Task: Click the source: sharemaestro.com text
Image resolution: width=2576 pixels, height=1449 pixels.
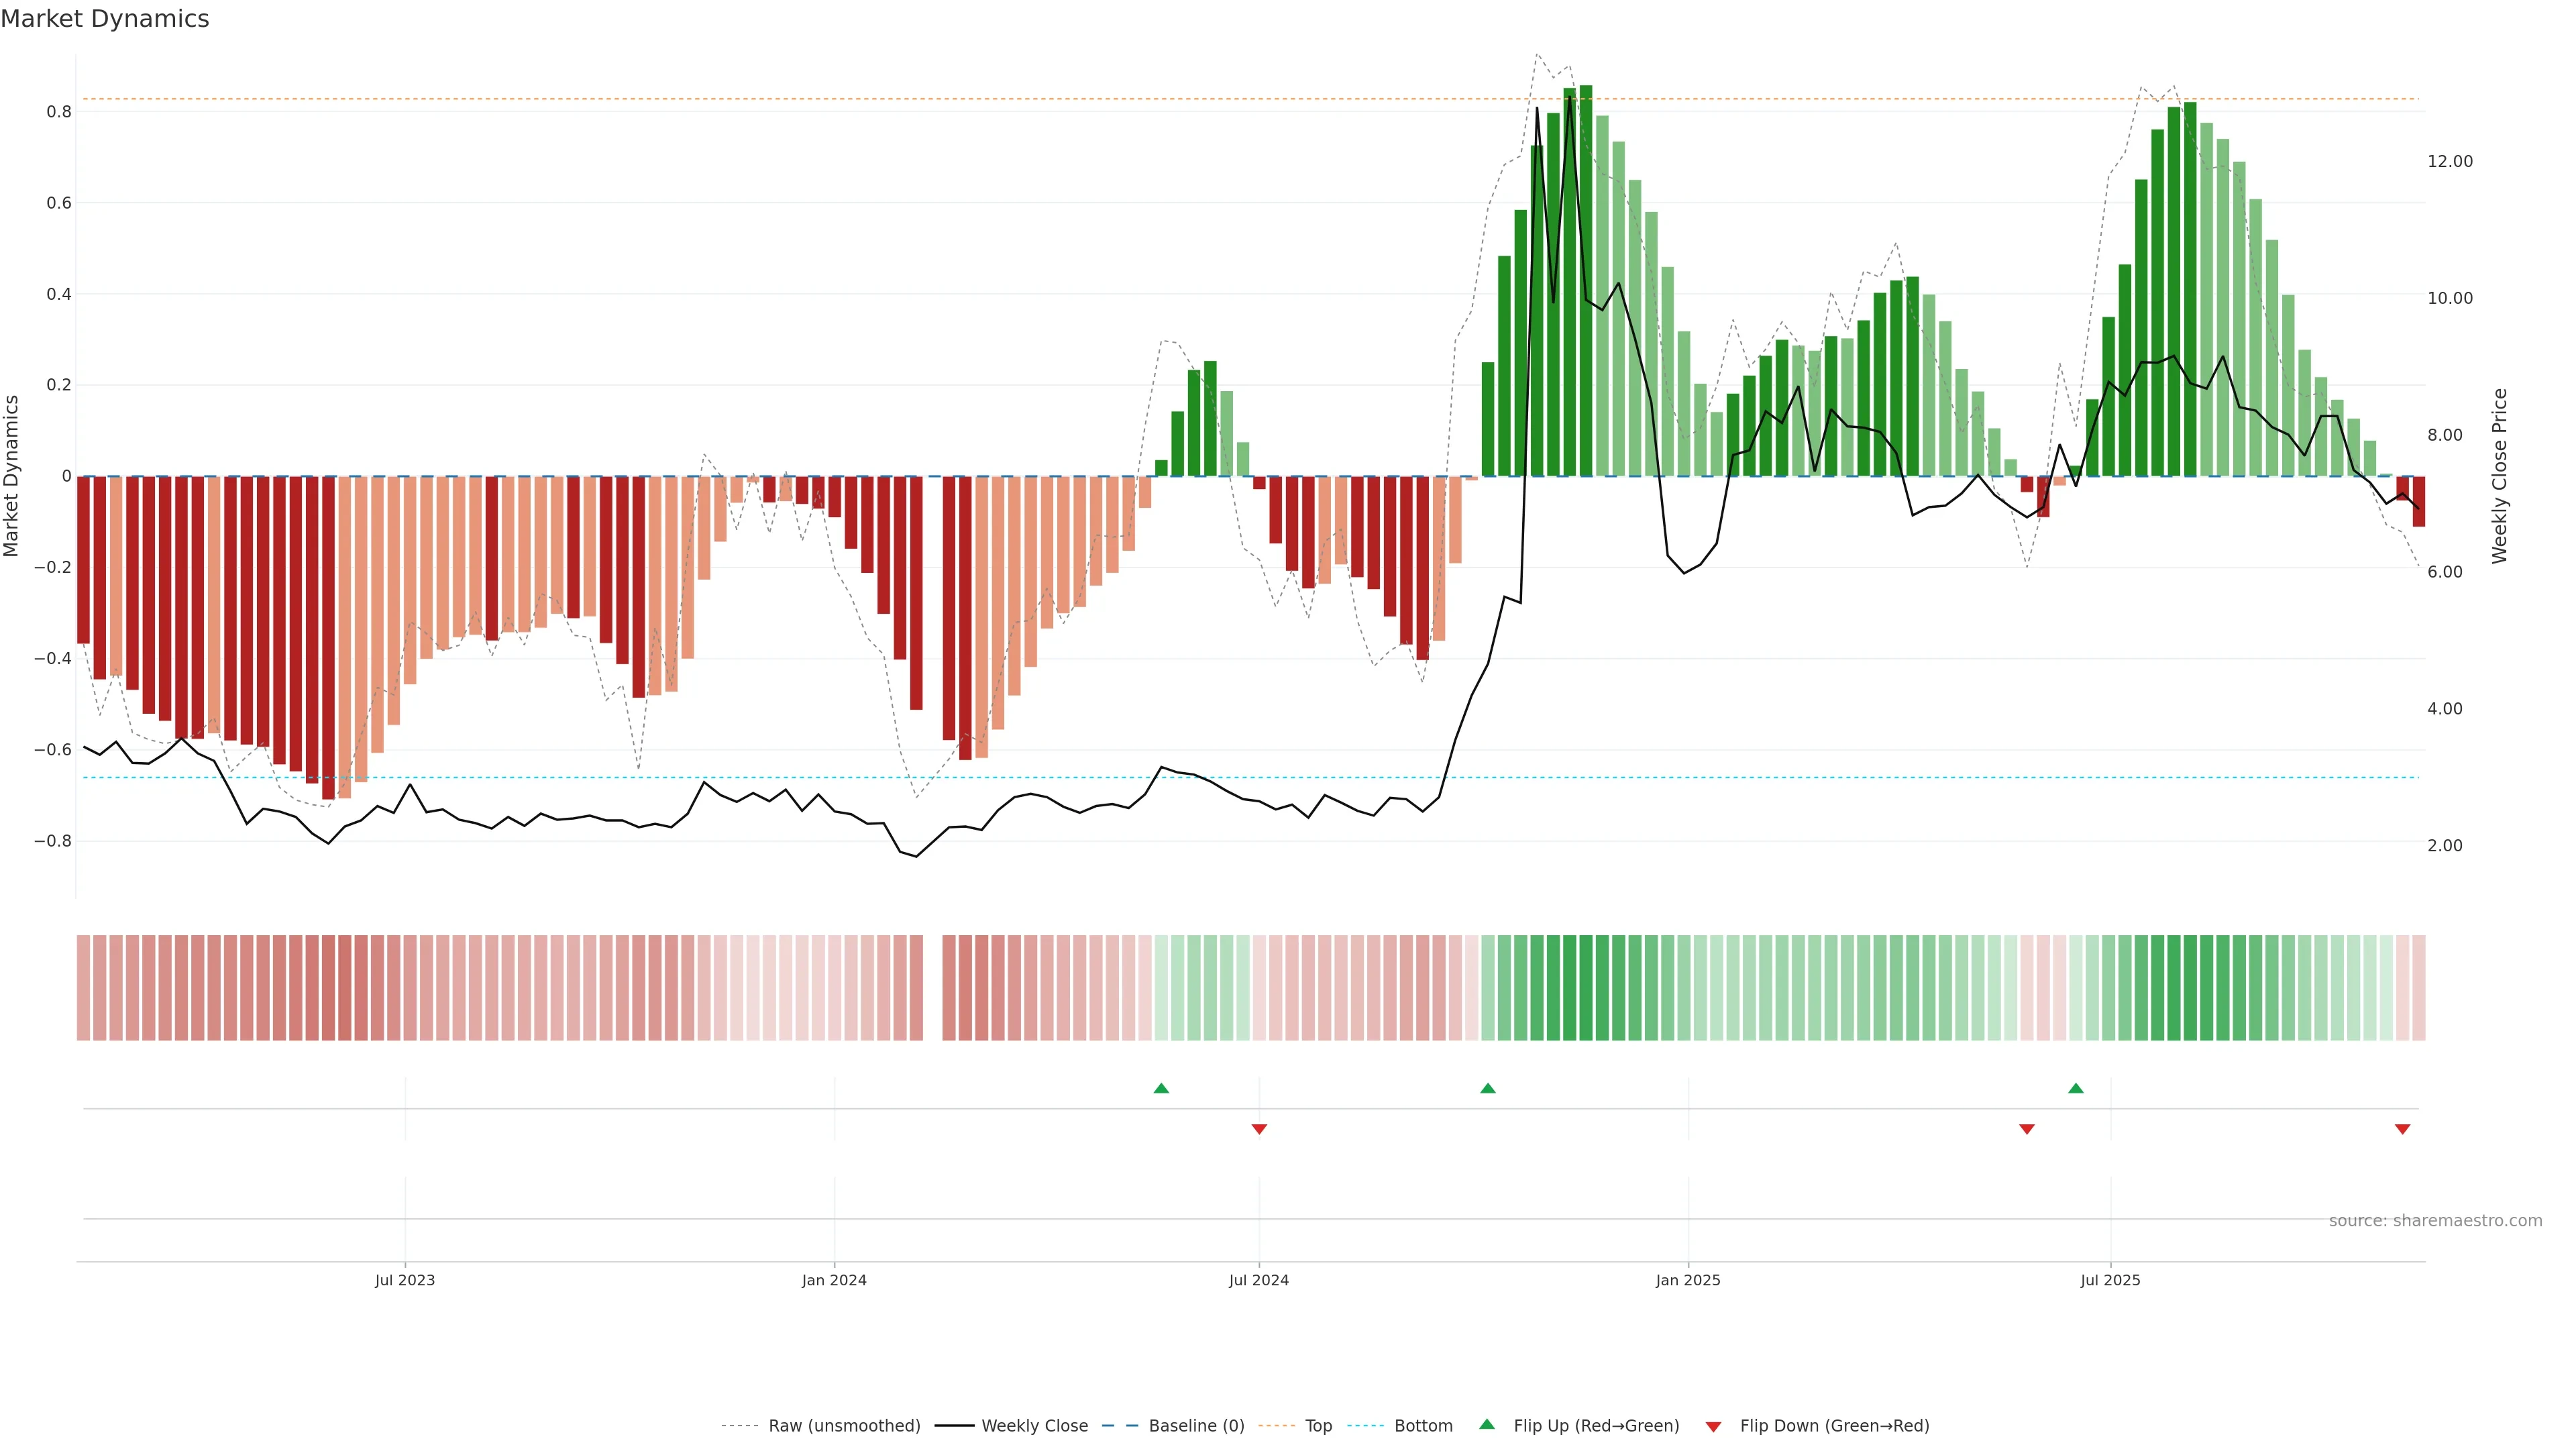Action: click(2435, 1220)
